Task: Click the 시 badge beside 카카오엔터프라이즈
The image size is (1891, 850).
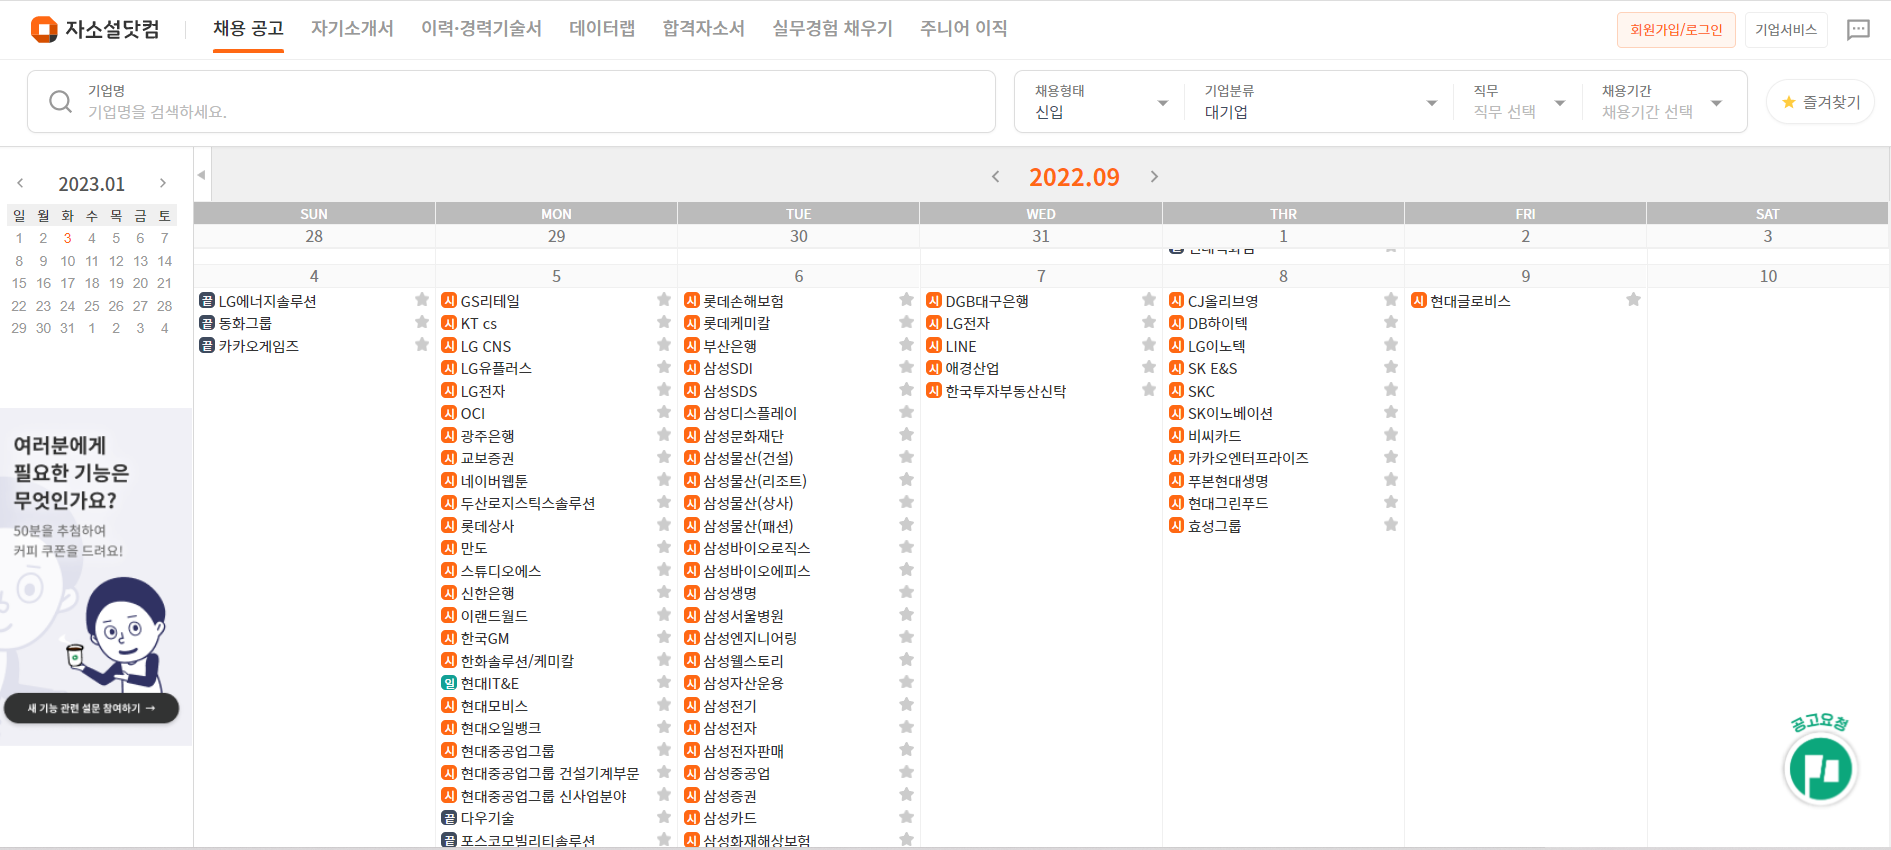Action: pos(1177,458)
